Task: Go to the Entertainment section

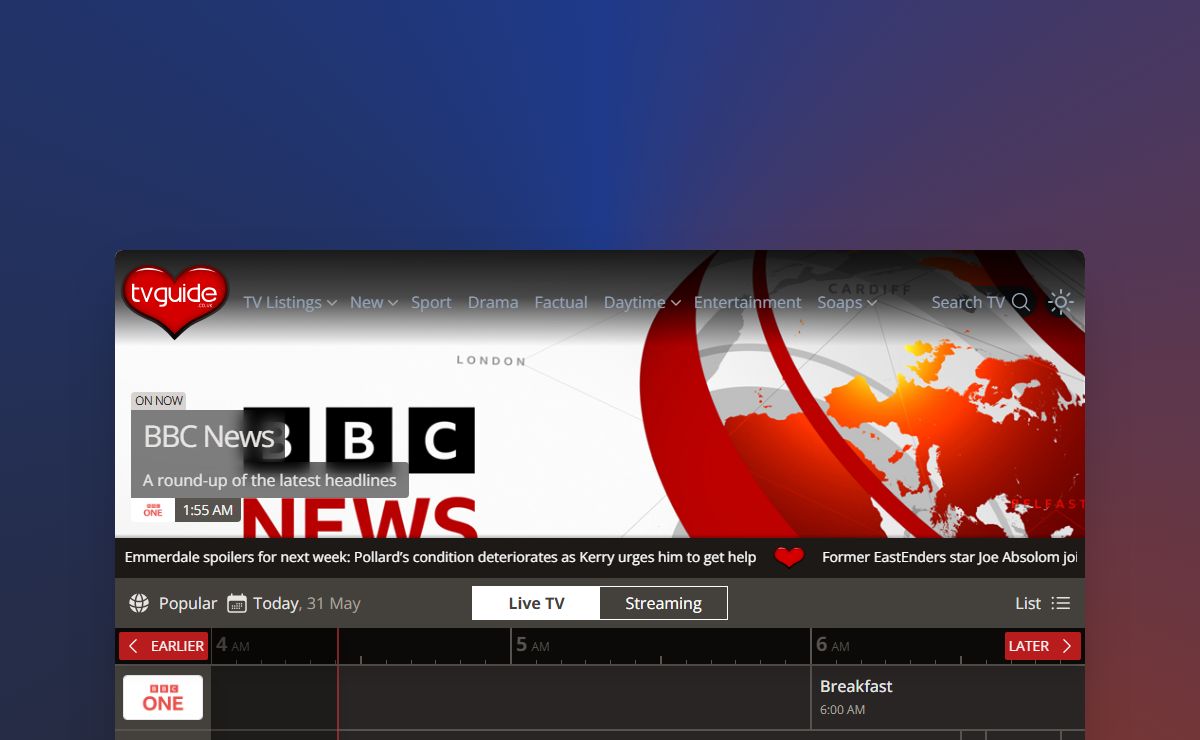Action: [748, 302]
